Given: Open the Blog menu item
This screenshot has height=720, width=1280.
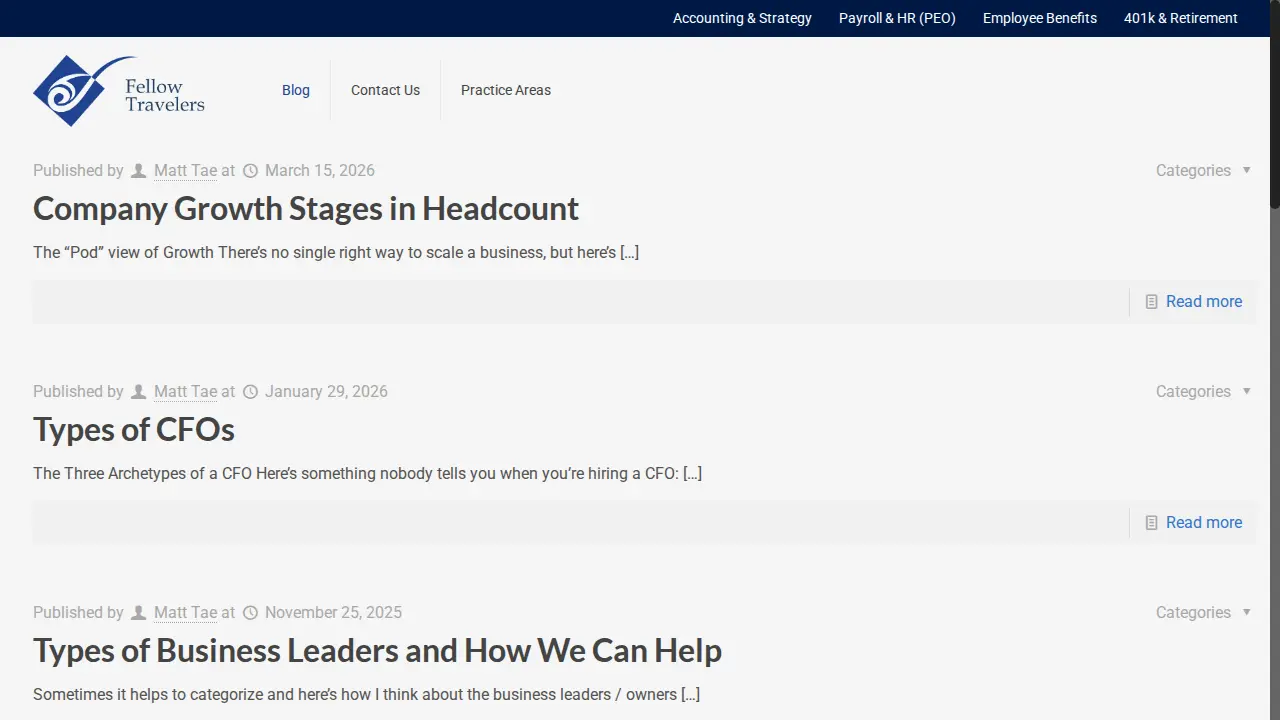Looking at the screenshot, I should point(296,90).
